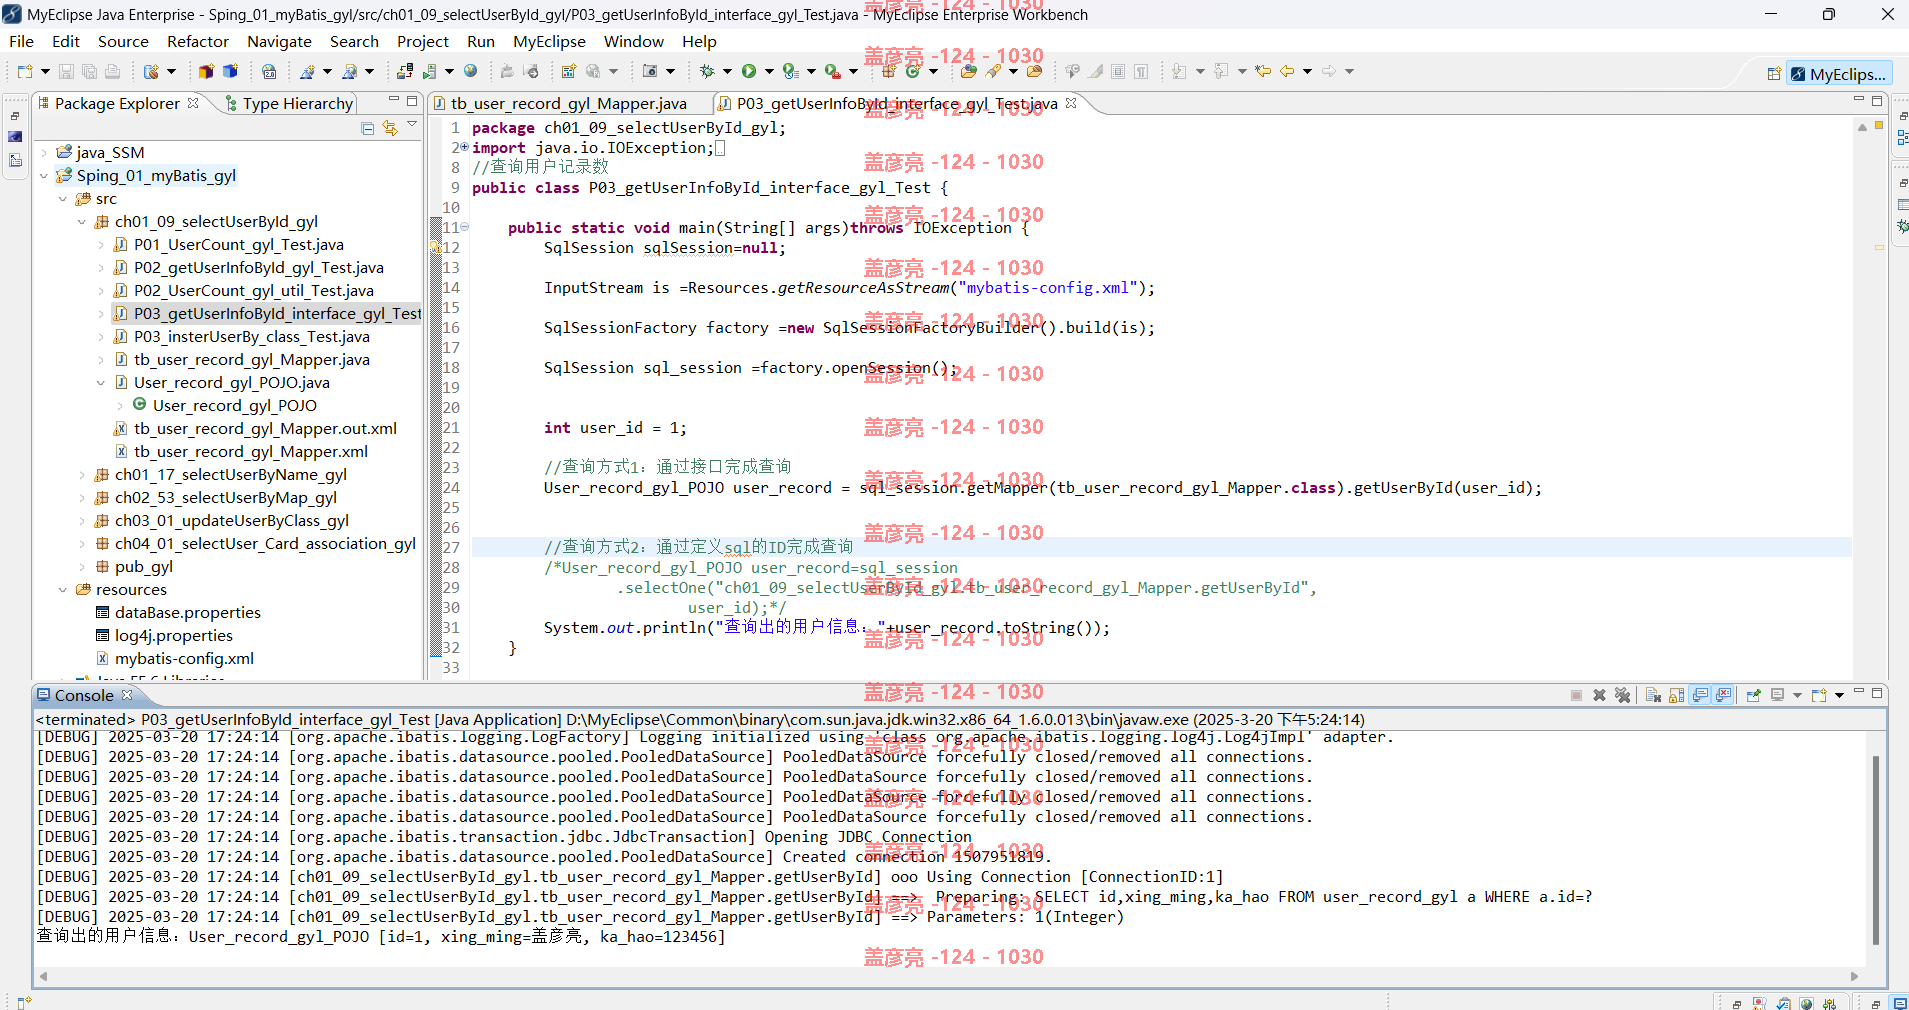
Task: Click the Open Perspective icon
Action: [x=1773, y=74]
